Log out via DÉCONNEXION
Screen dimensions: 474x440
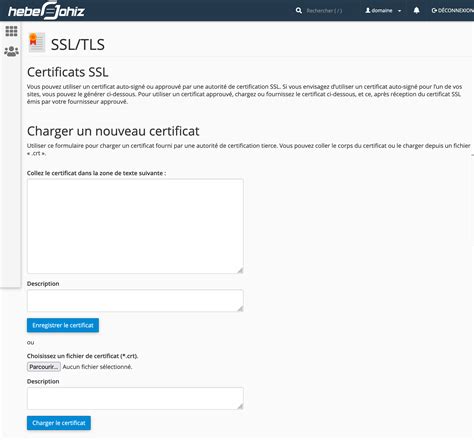pos(452,11)
